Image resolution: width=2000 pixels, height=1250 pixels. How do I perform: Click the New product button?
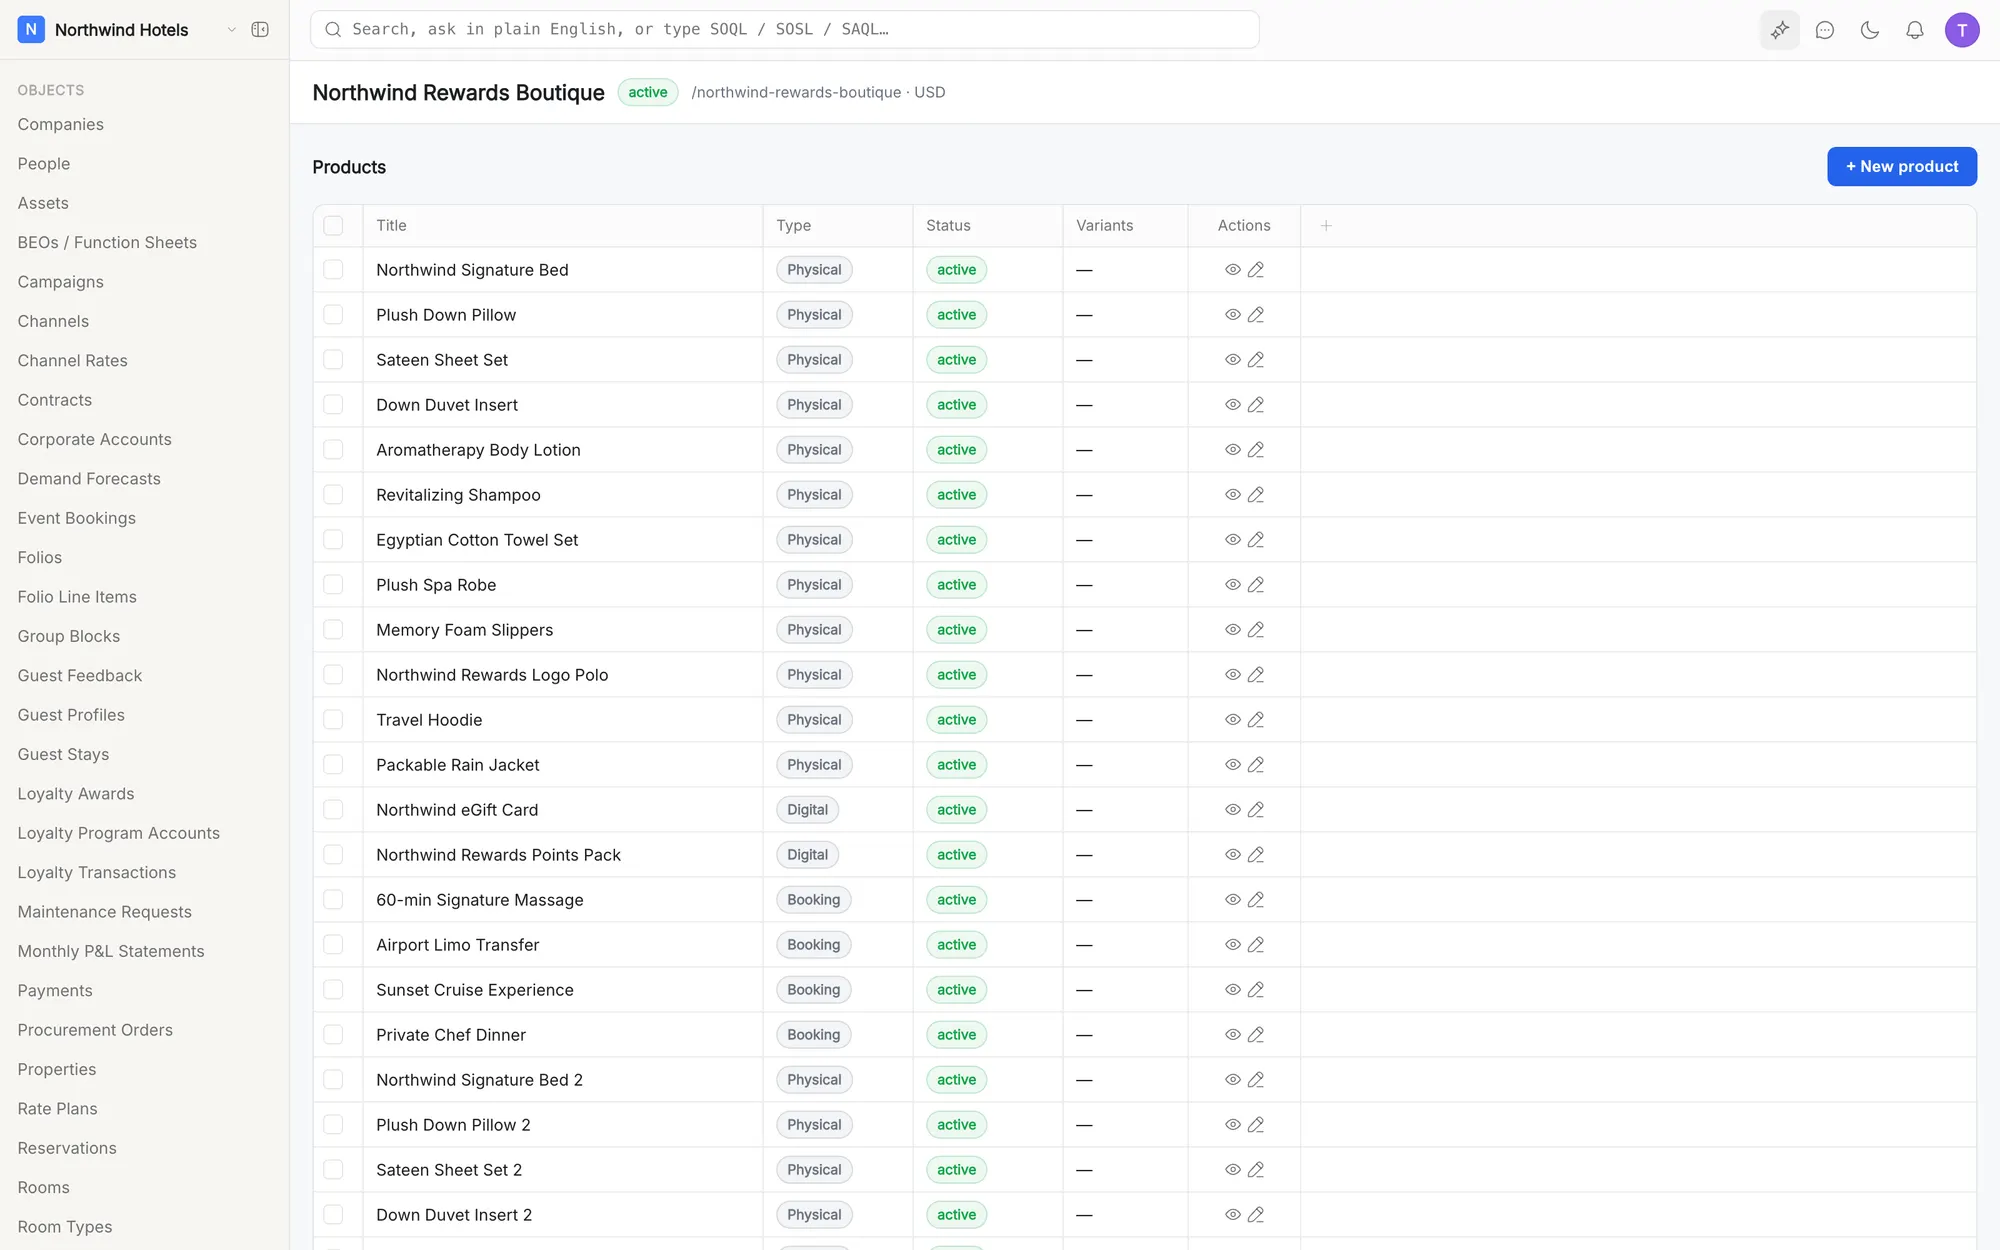(x=1901, y=167)
